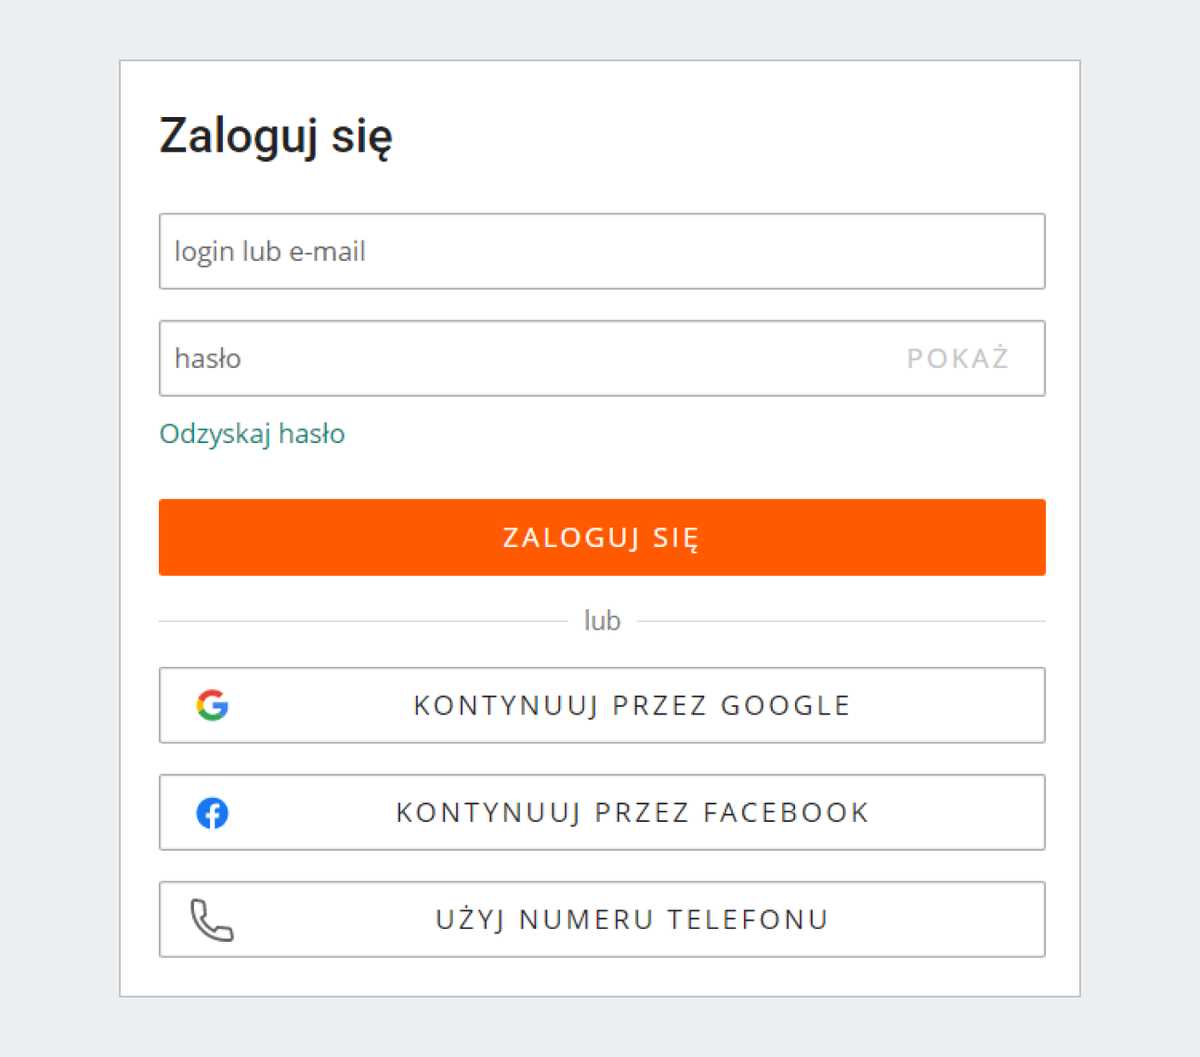Click the 'Zaloguj się' page heading

click(x=275, y=135)
